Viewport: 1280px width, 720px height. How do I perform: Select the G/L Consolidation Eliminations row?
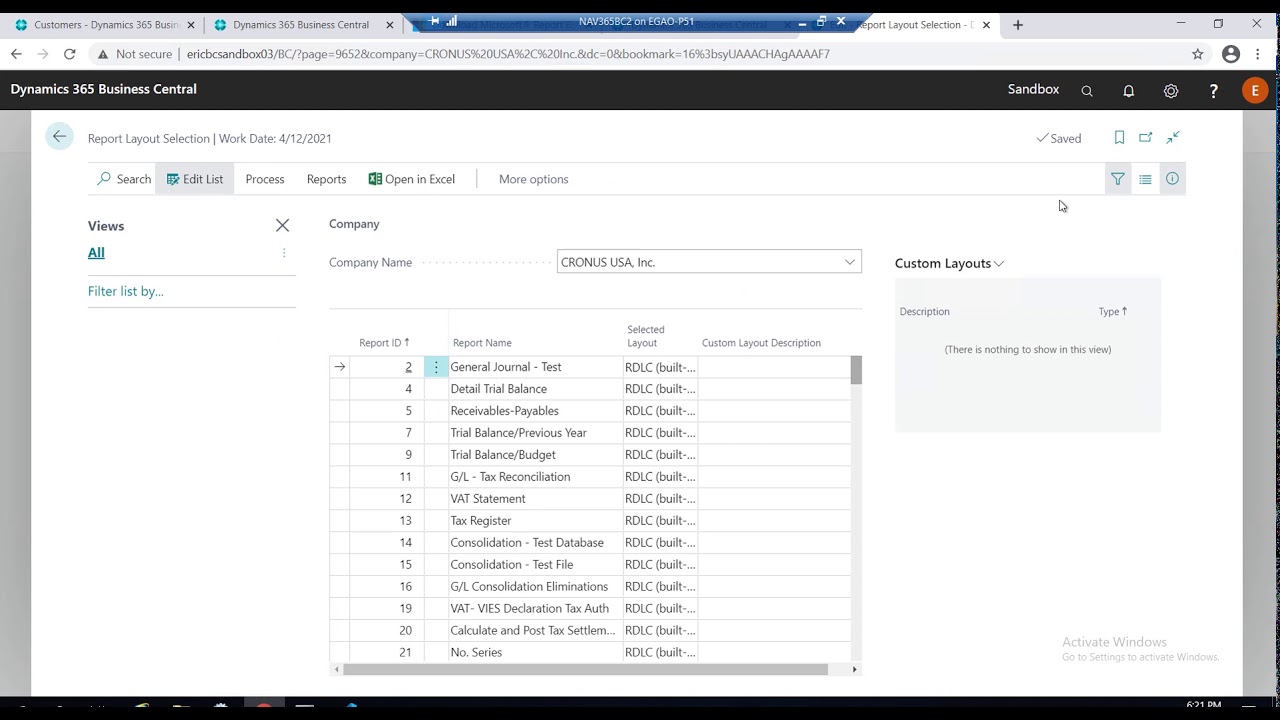pyautogui.click(x=590, y=587)
